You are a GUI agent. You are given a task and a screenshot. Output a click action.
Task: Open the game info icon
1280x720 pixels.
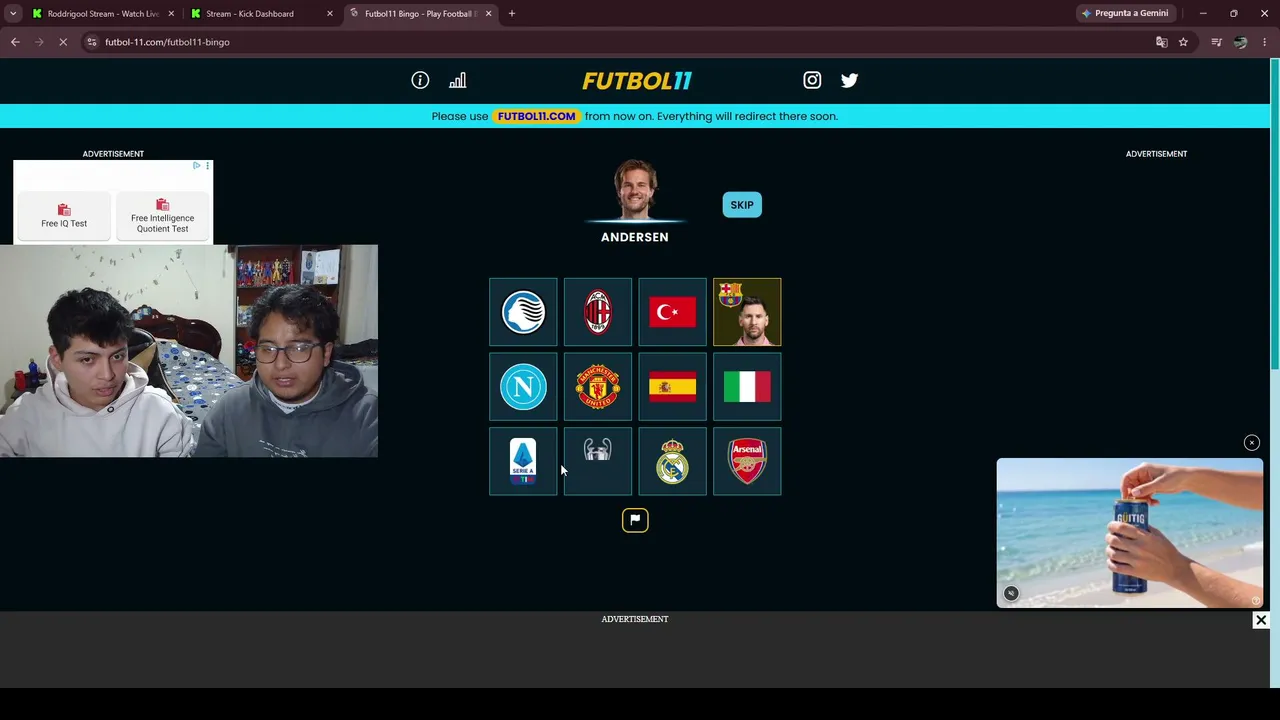coord(420,80)
